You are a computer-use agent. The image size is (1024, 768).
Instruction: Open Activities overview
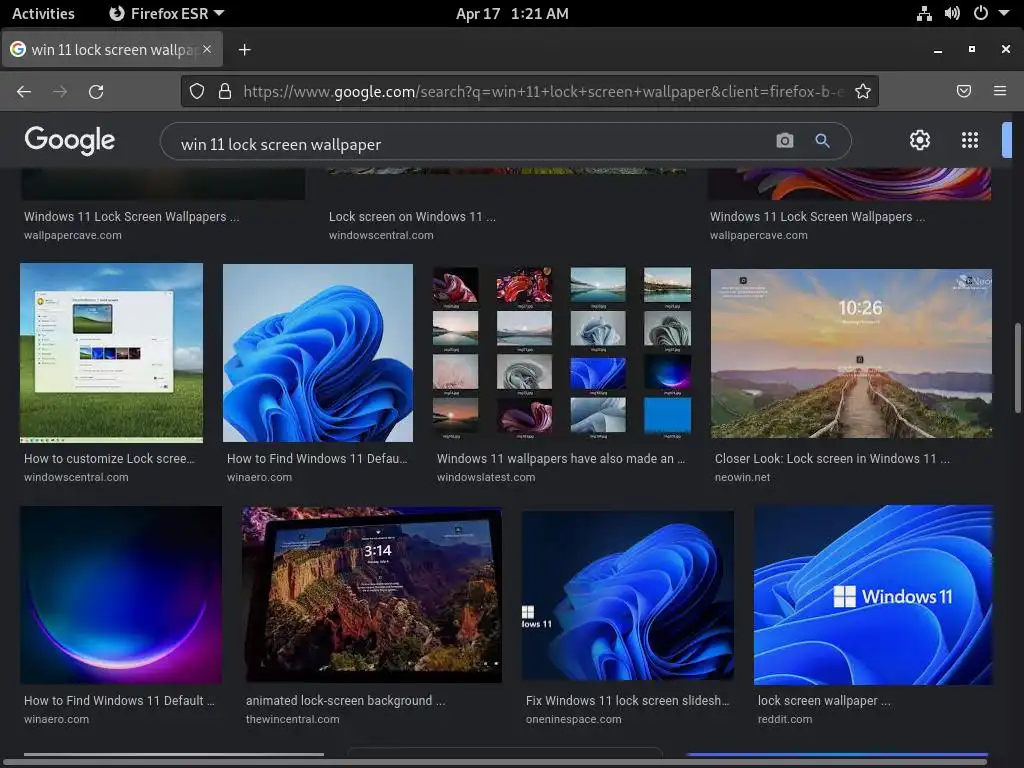coord(43,14)
